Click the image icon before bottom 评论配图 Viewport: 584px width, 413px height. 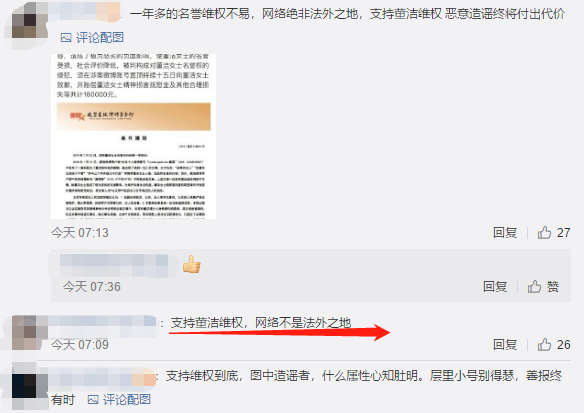[x=93, y=400]
